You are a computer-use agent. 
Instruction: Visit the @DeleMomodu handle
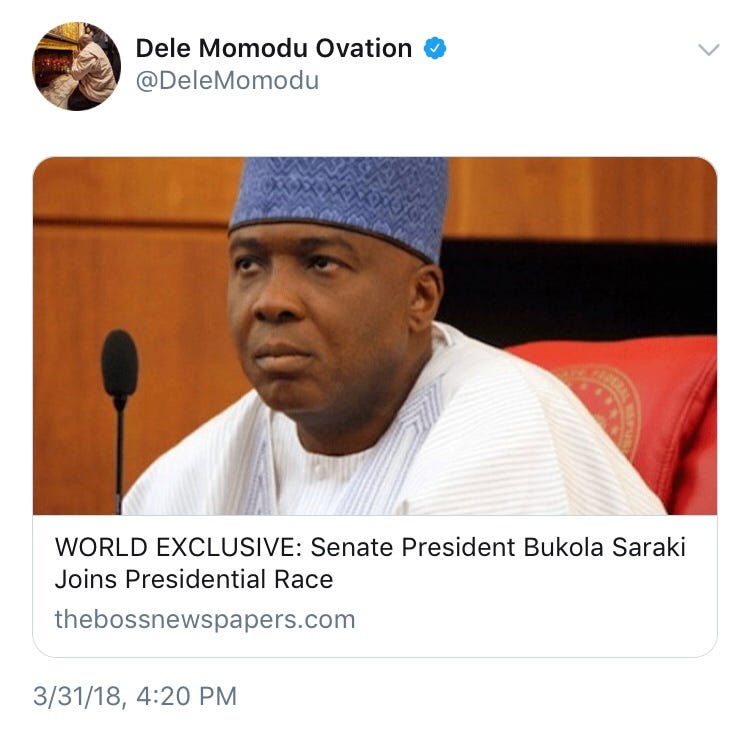227,80
